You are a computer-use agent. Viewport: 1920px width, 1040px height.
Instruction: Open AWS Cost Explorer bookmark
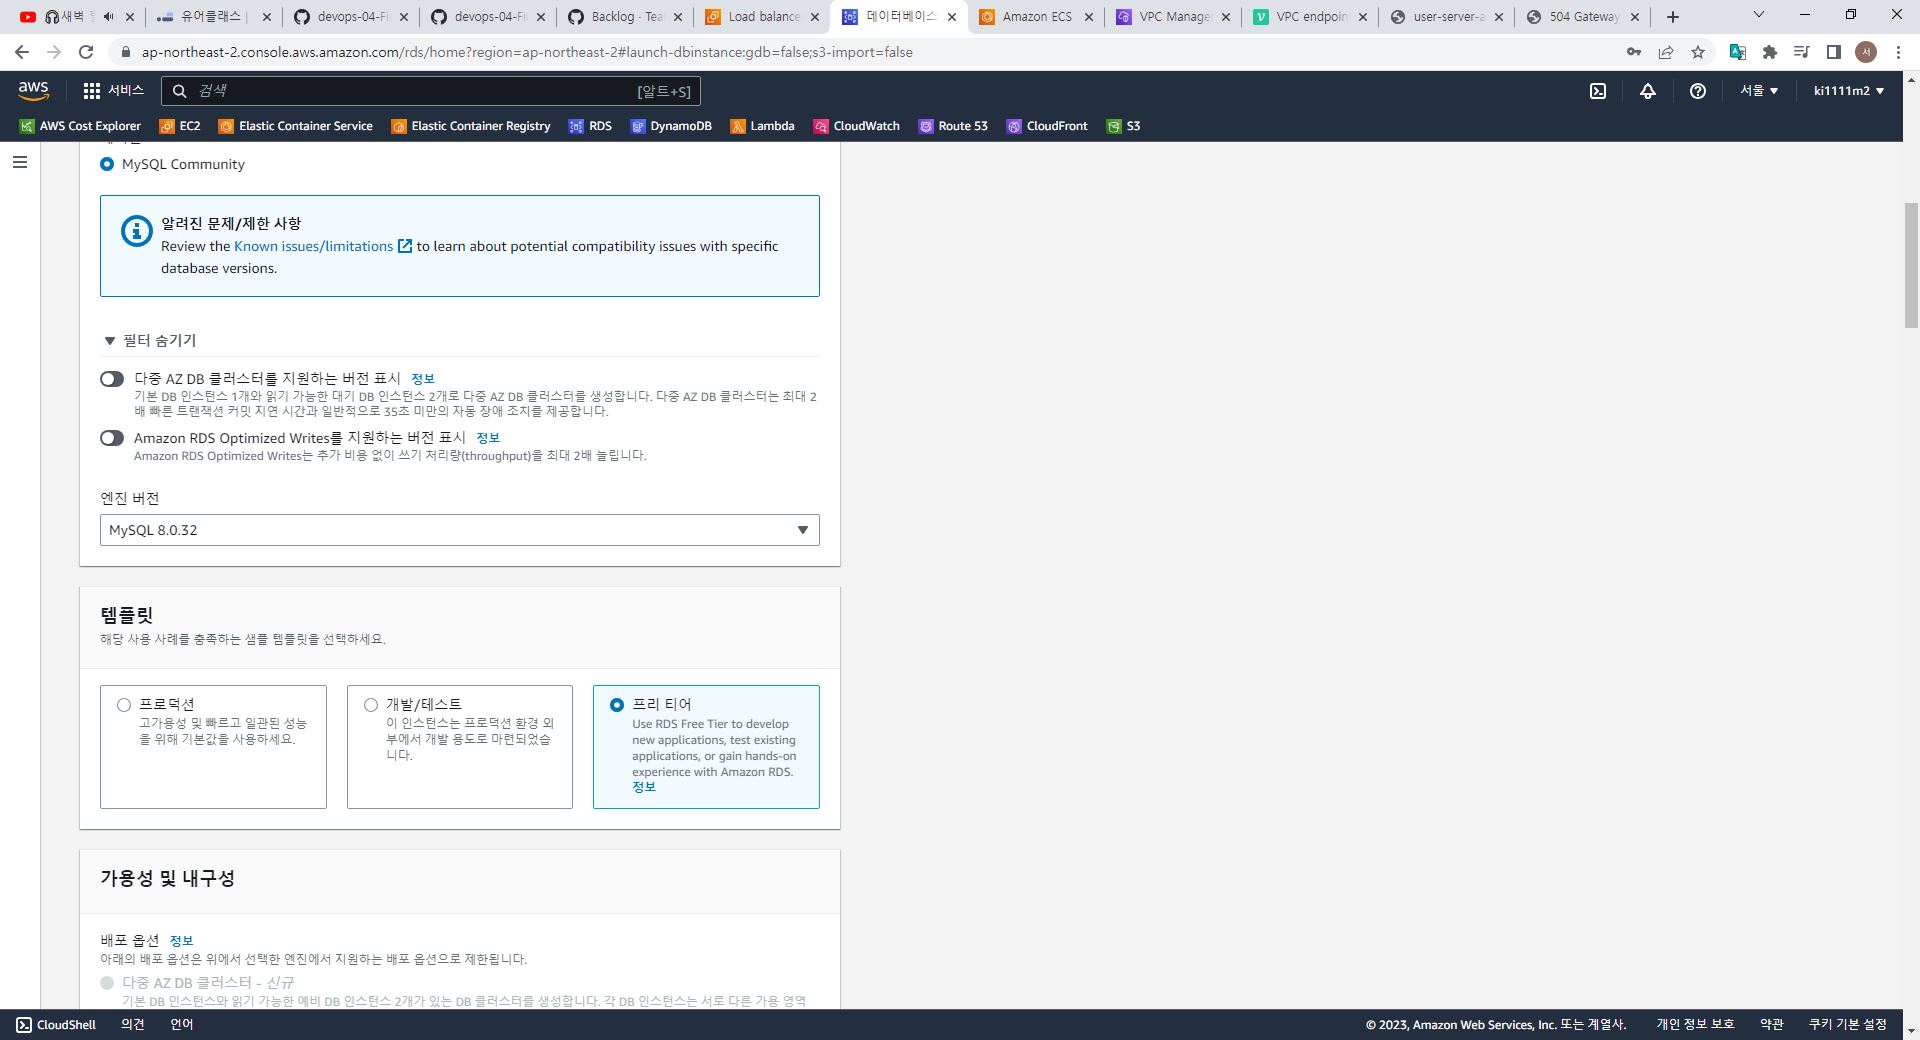point(81,126)
